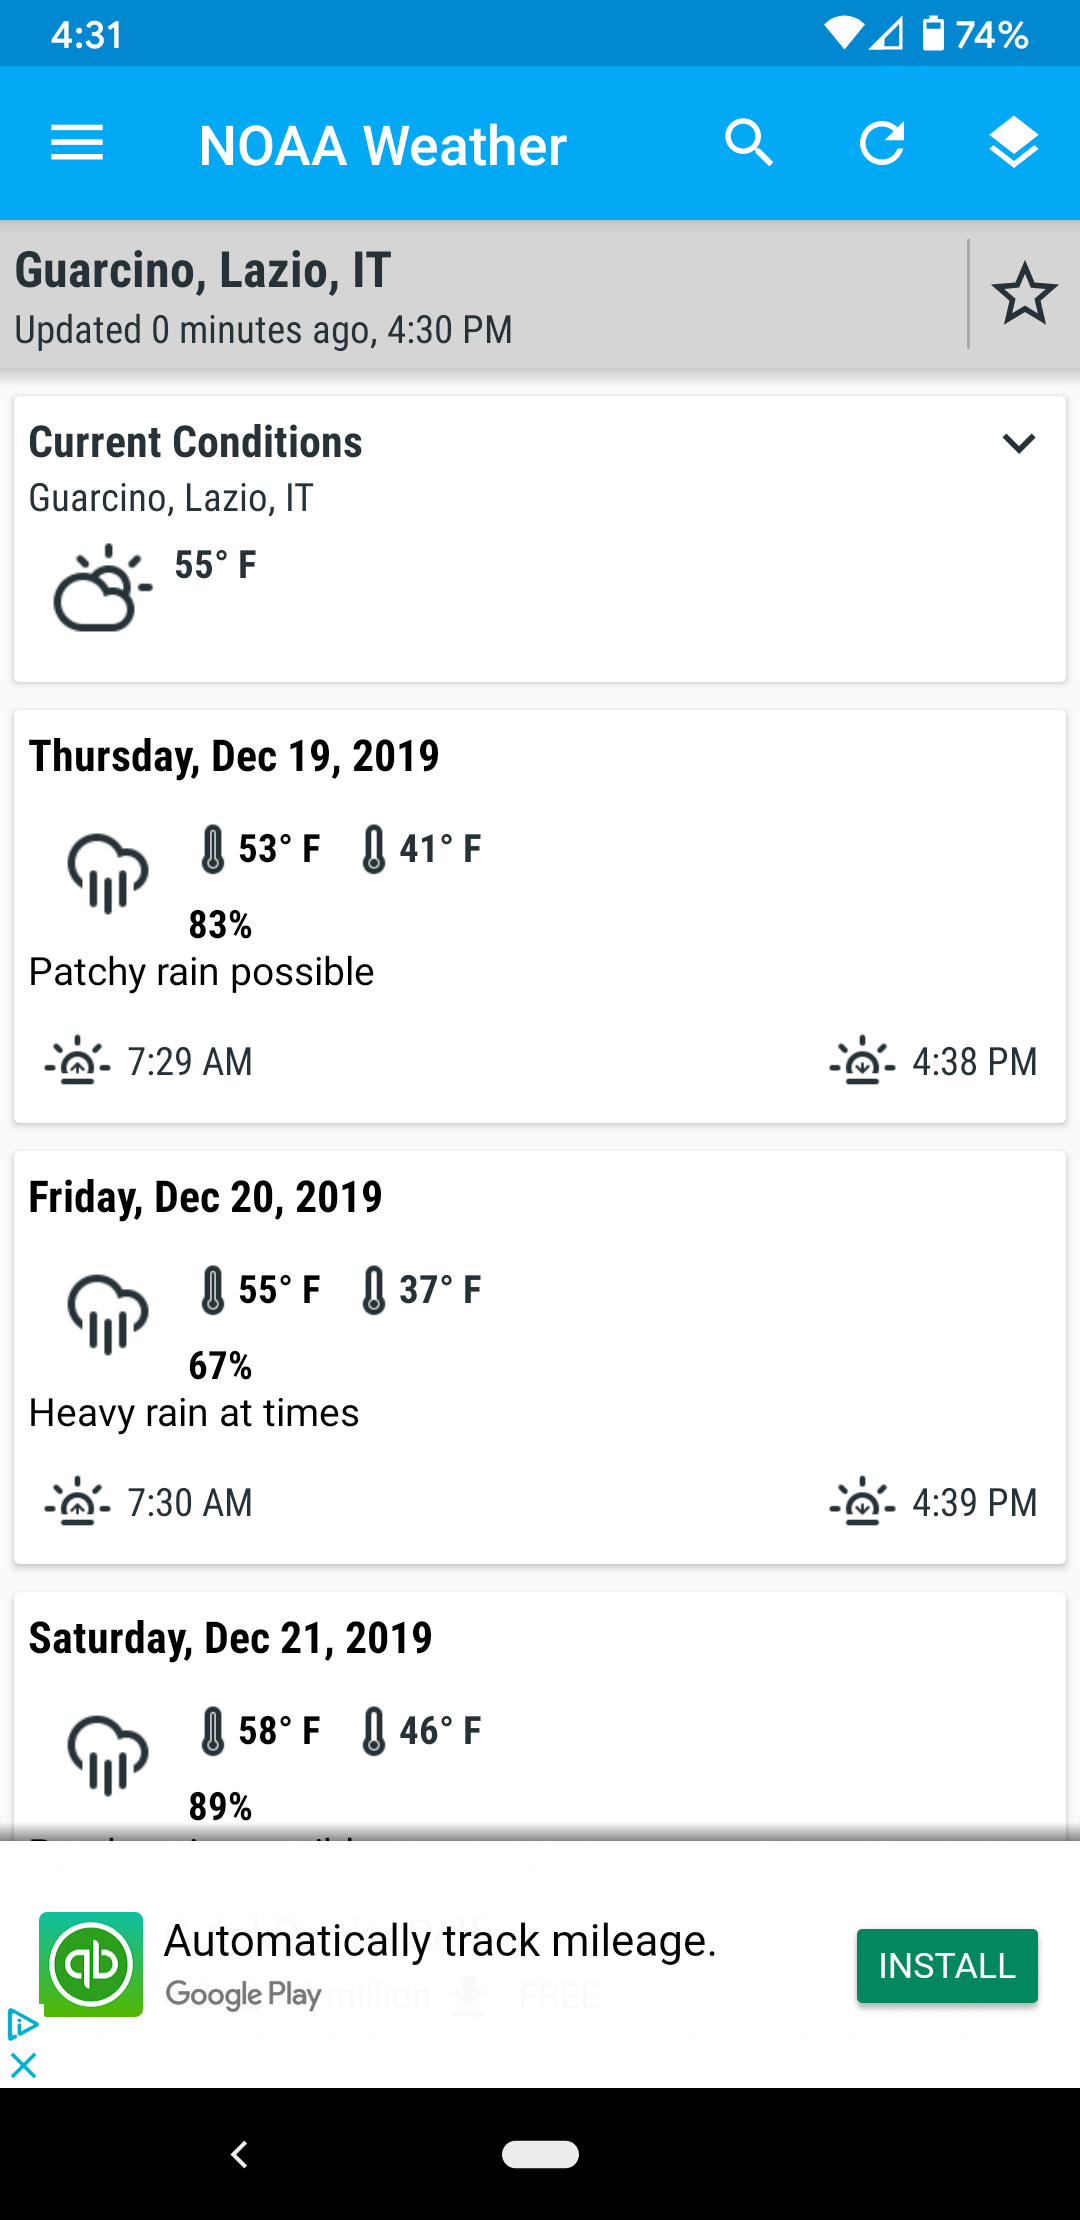Tap the QuickBooks ad logo
1080x2220 pixels.
pos(91,1964)
